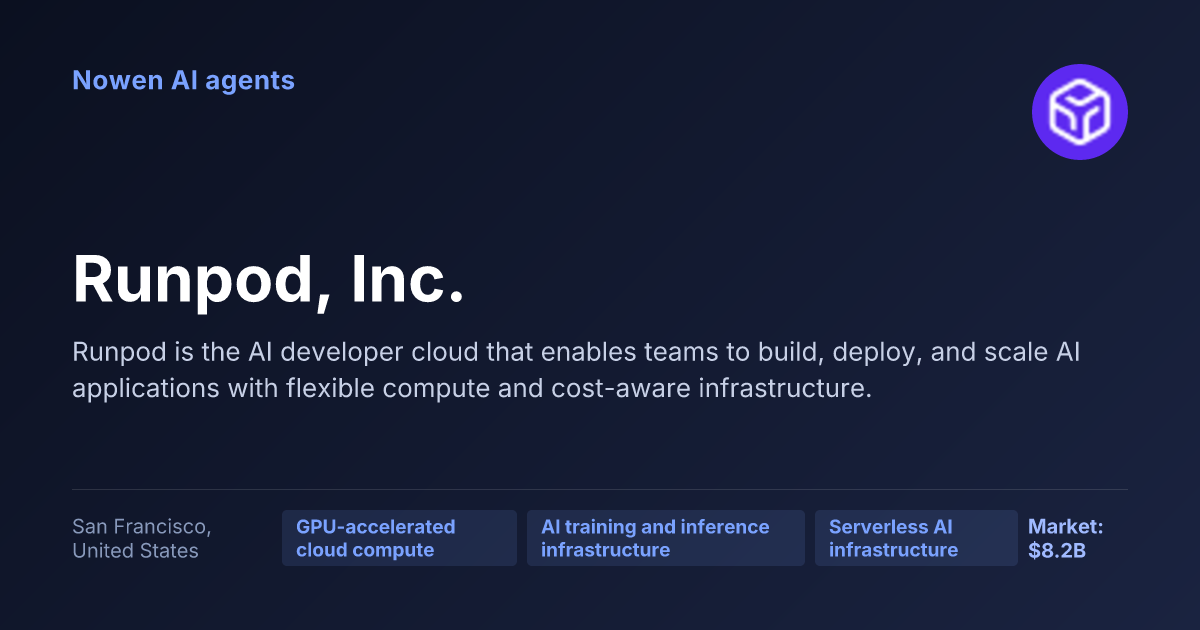1200x630 pixels.
Task: Click the Market: $8.2B value
Action: point(1066,538)
